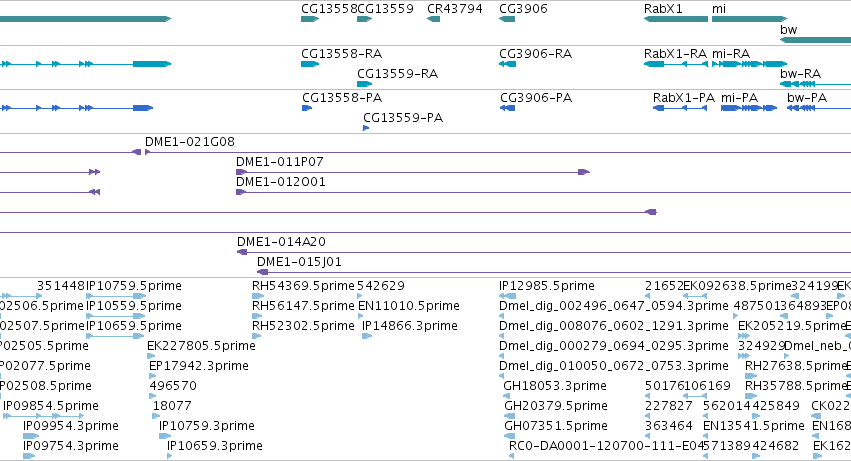Open the CR43794 gene label

coord(455,9)
